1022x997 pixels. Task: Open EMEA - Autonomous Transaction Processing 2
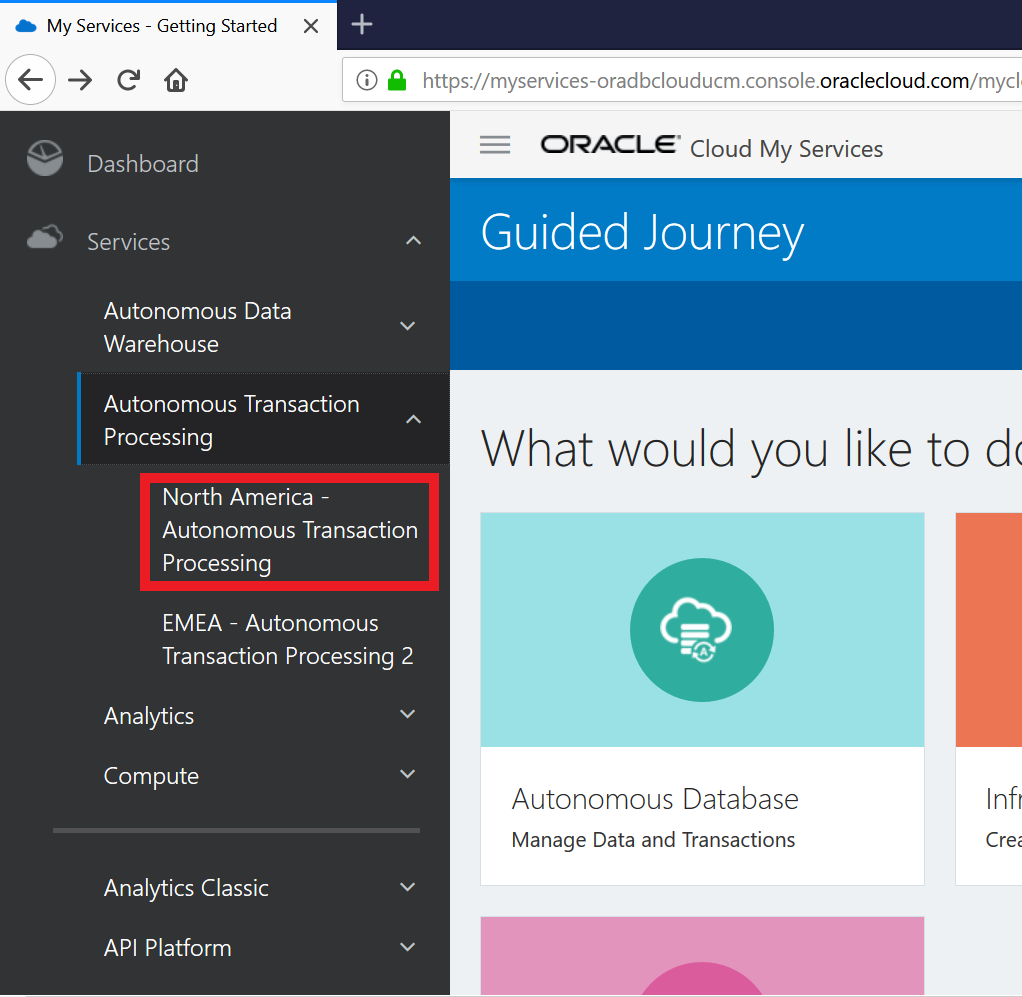tap(287, 639)
